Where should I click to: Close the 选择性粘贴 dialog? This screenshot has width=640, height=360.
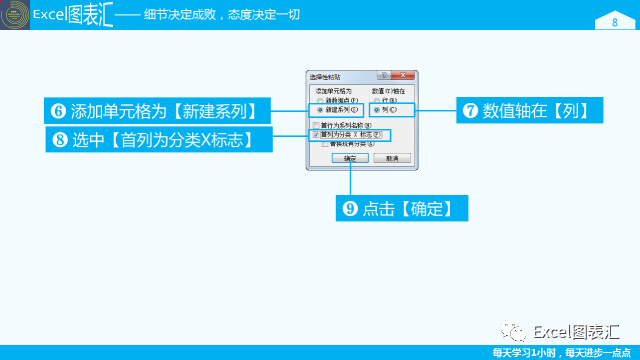[403, 75]
